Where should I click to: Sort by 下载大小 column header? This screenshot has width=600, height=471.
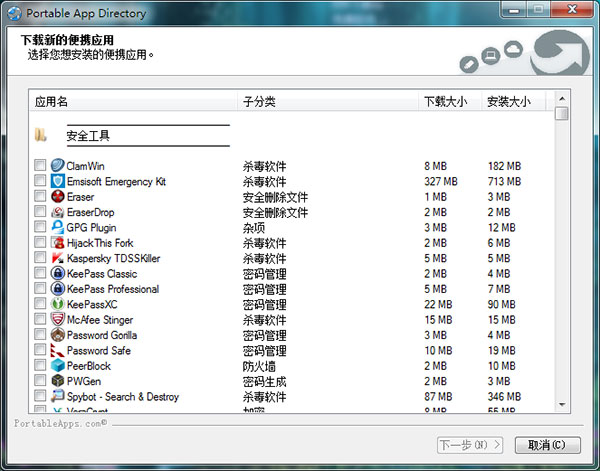(x=449, y=102)
